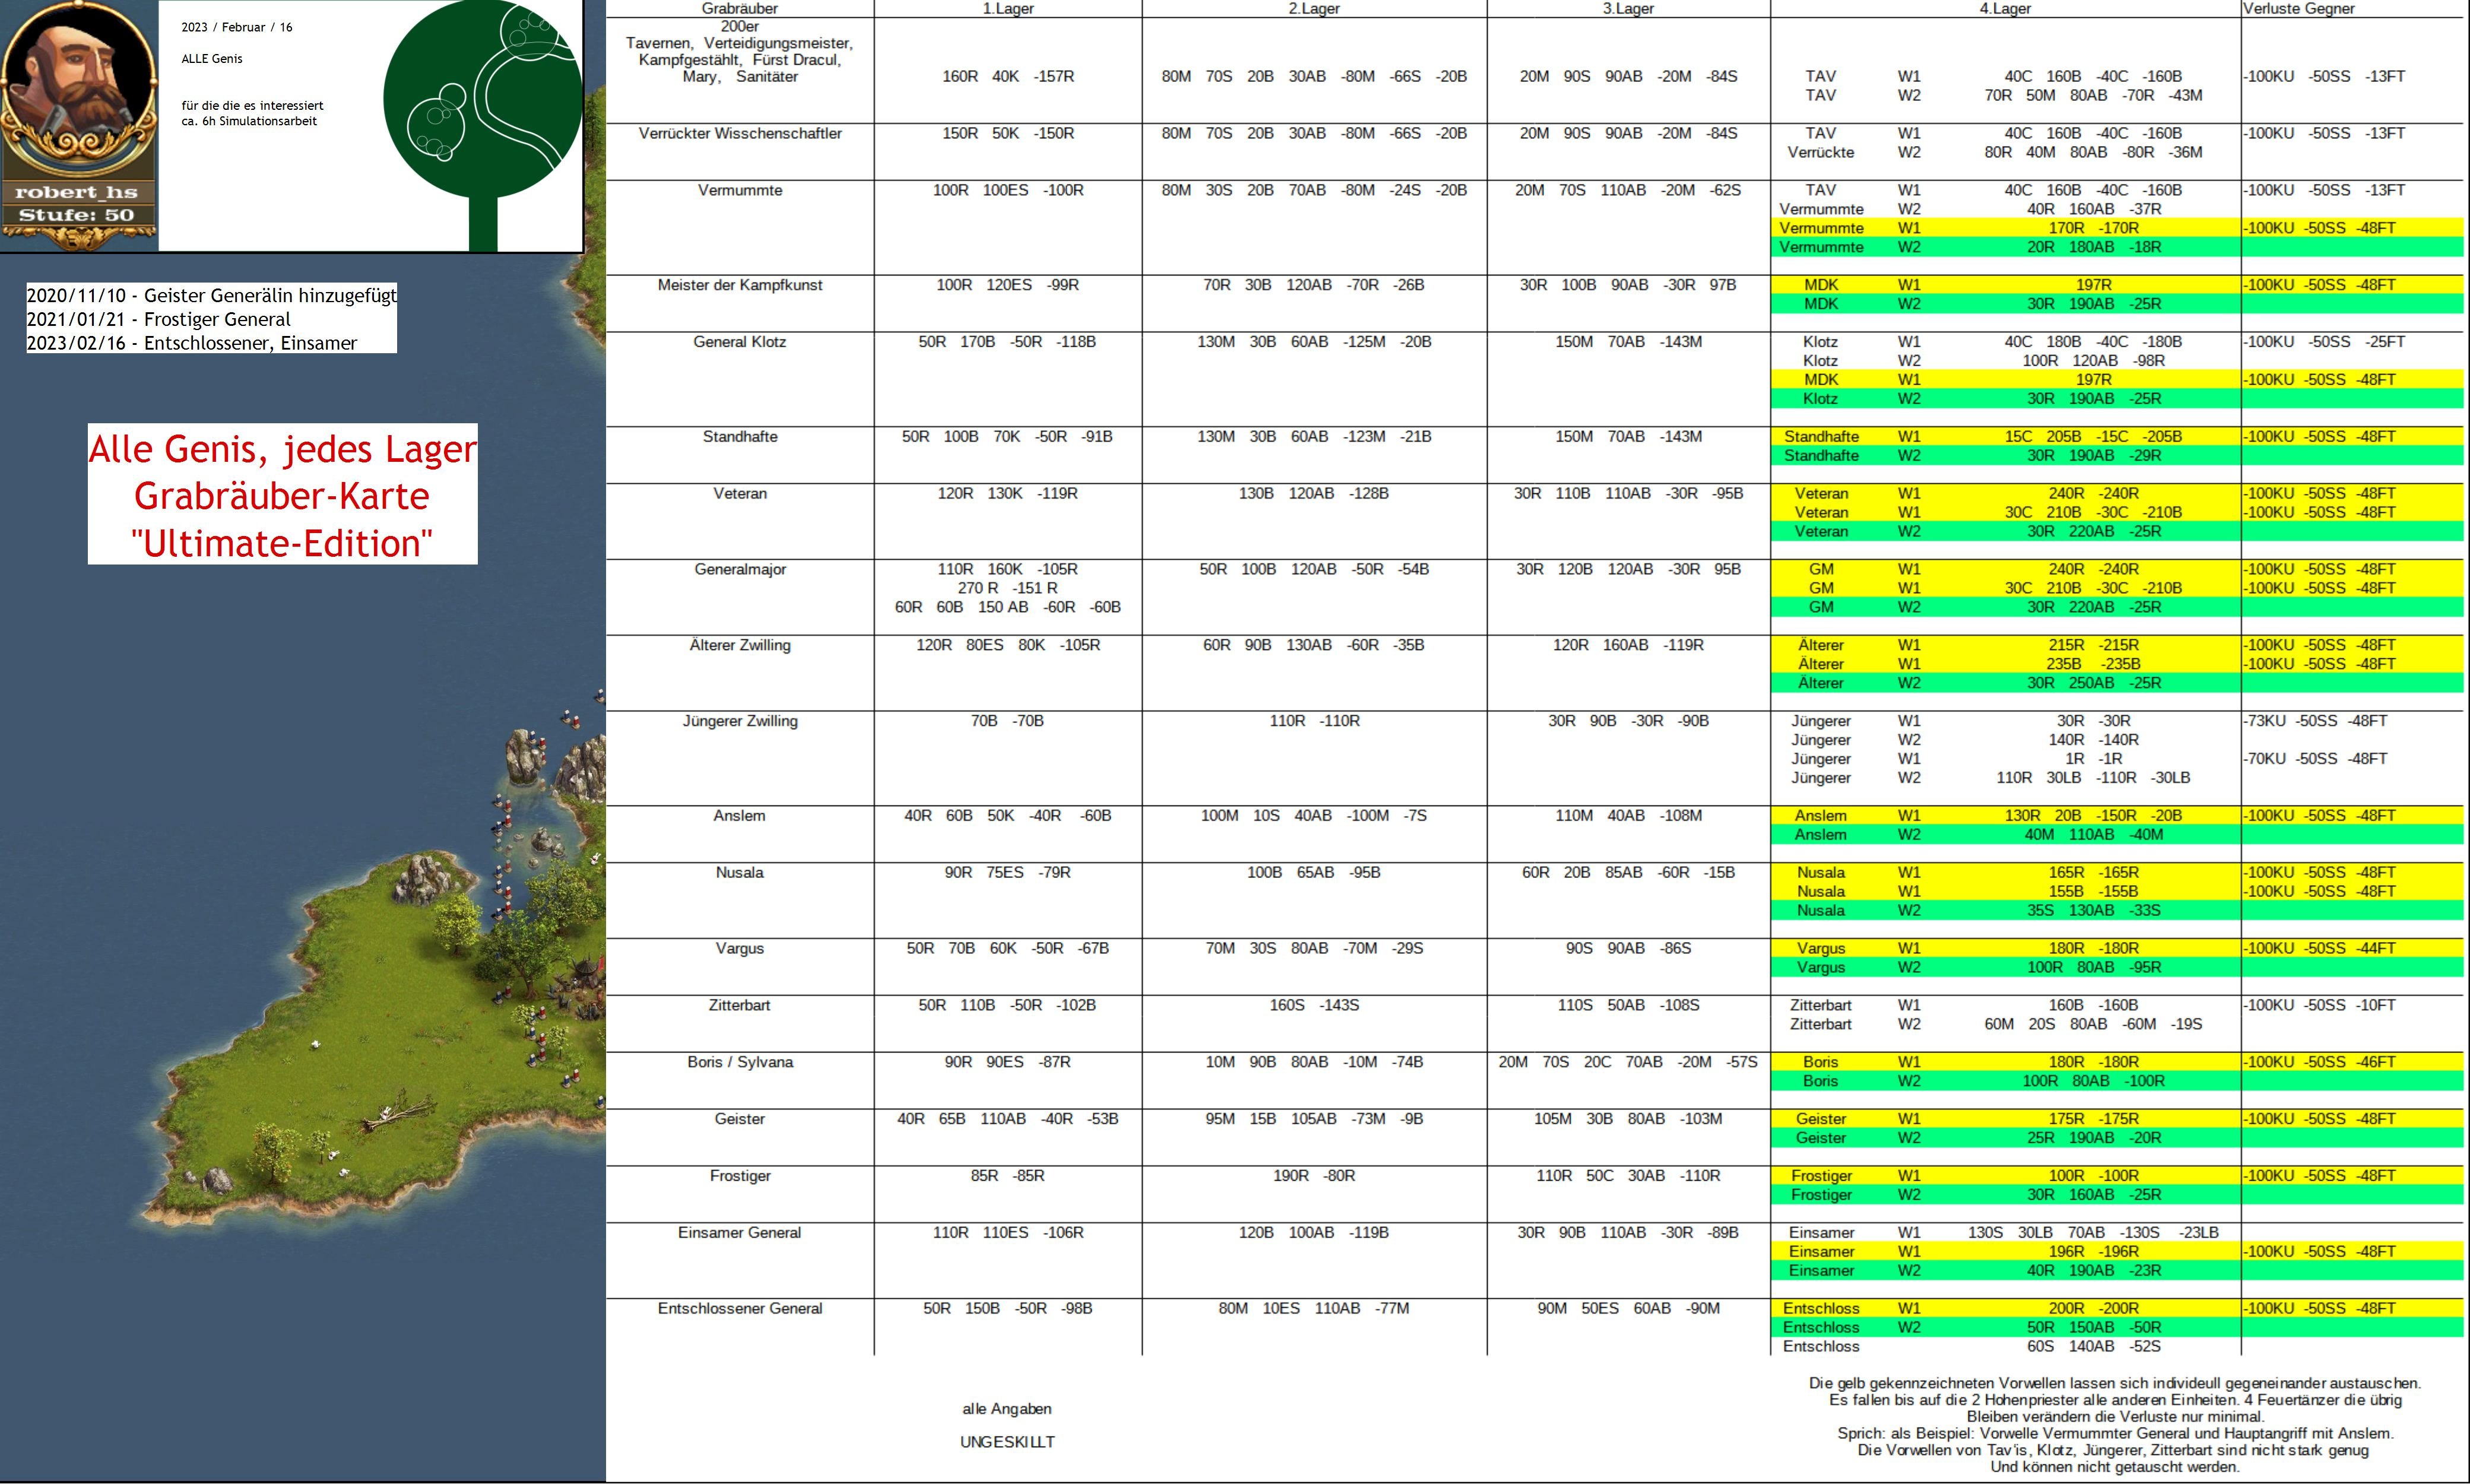Click the red Ultimate-Edition title text

pyautogui.click(x=282, y=543)
